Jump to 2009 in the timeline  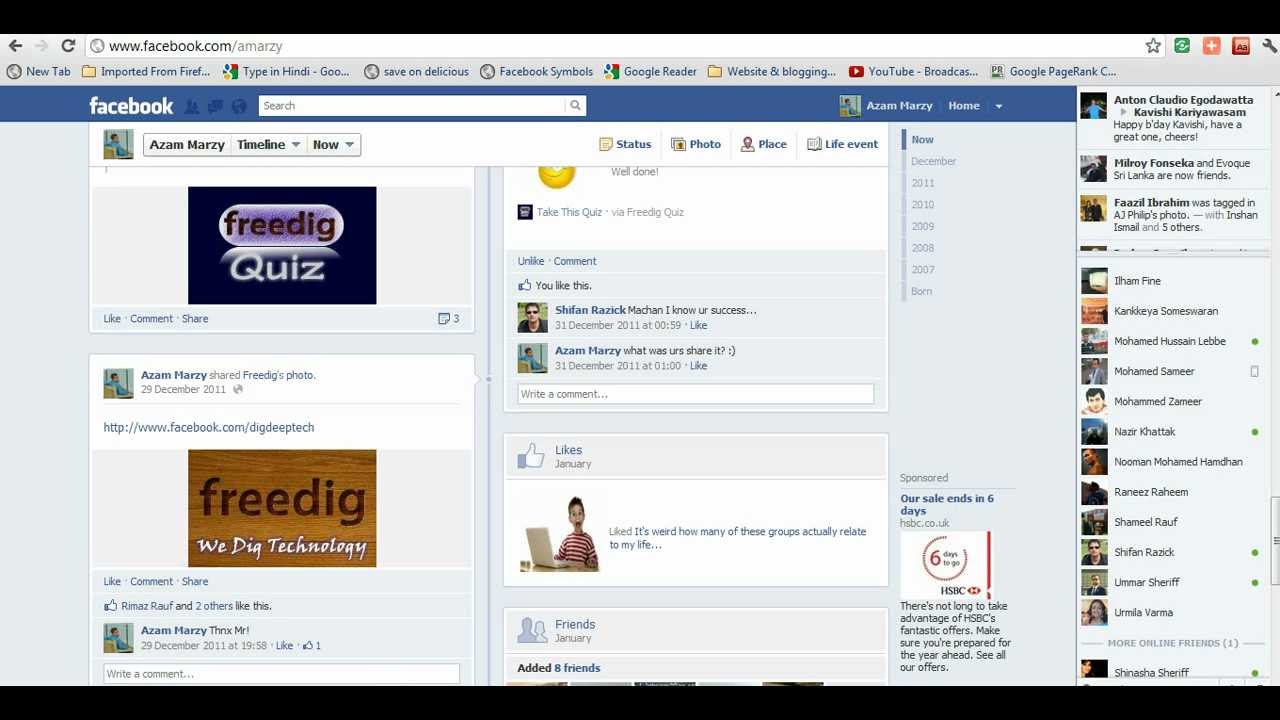(923, 227)
